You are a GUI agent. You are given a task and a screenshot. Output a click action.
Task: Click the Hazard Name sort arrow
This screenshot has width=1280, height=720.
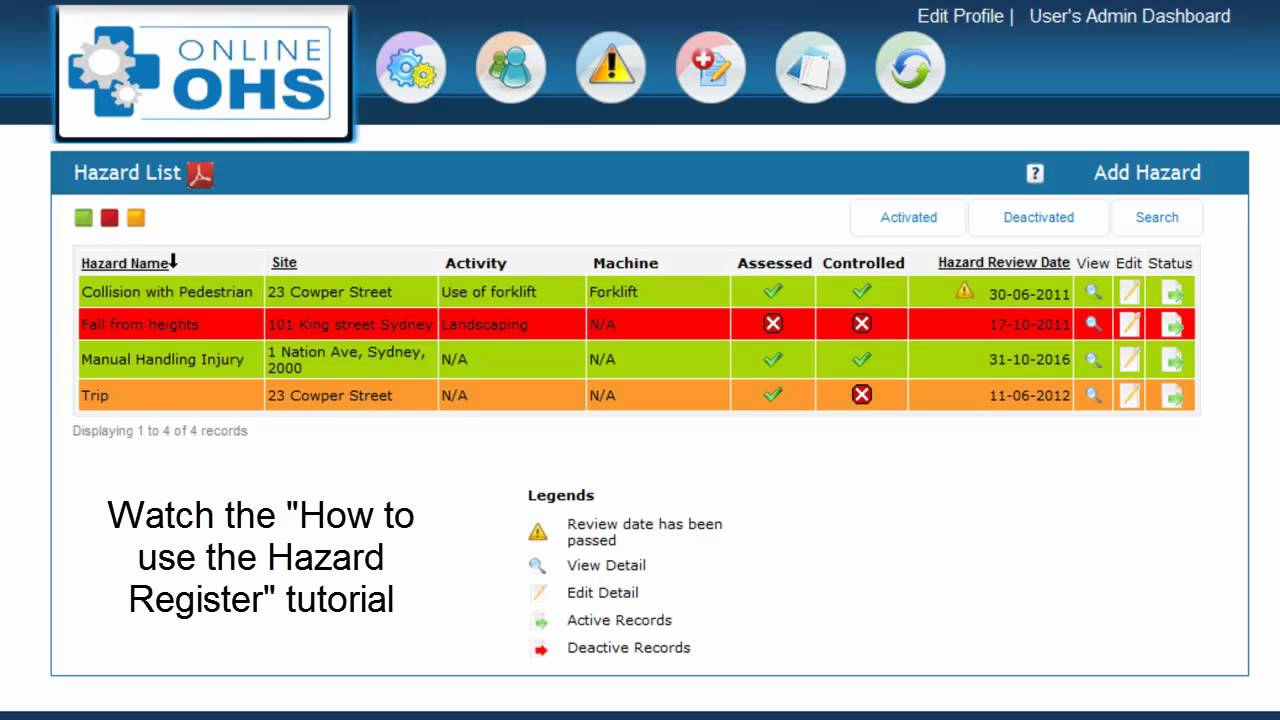click(173, 261)
